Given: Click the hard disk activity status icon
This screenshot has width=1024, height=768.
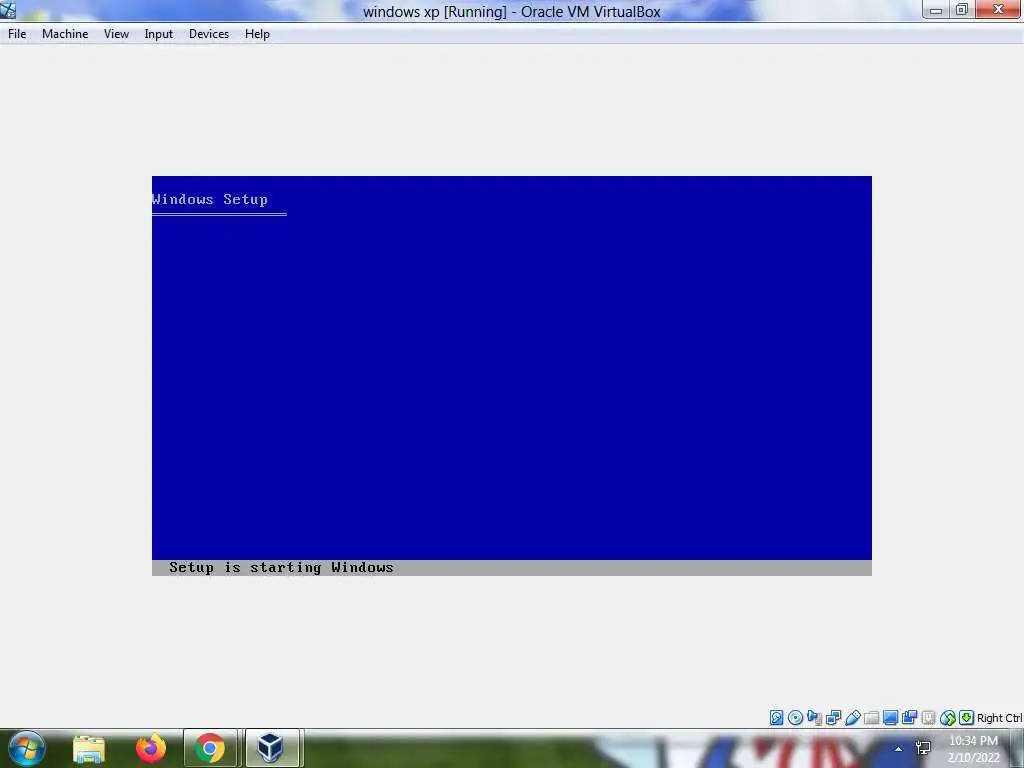Looking at the screenshot, I should tap(776, 718).
